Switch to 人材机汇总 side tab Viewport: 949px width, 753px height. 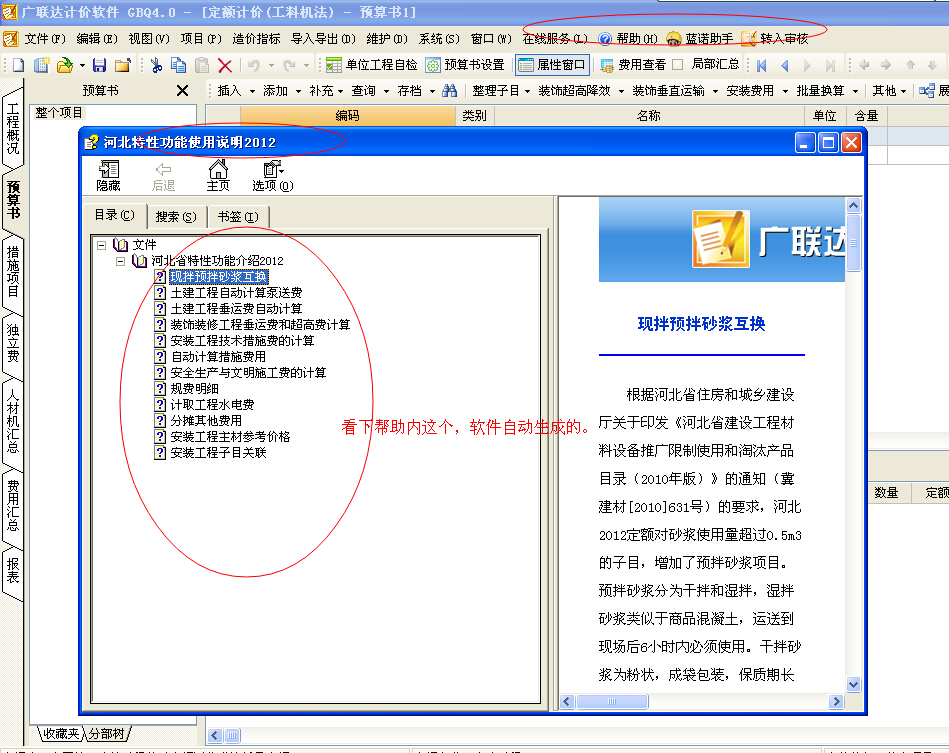pos(12,421)
